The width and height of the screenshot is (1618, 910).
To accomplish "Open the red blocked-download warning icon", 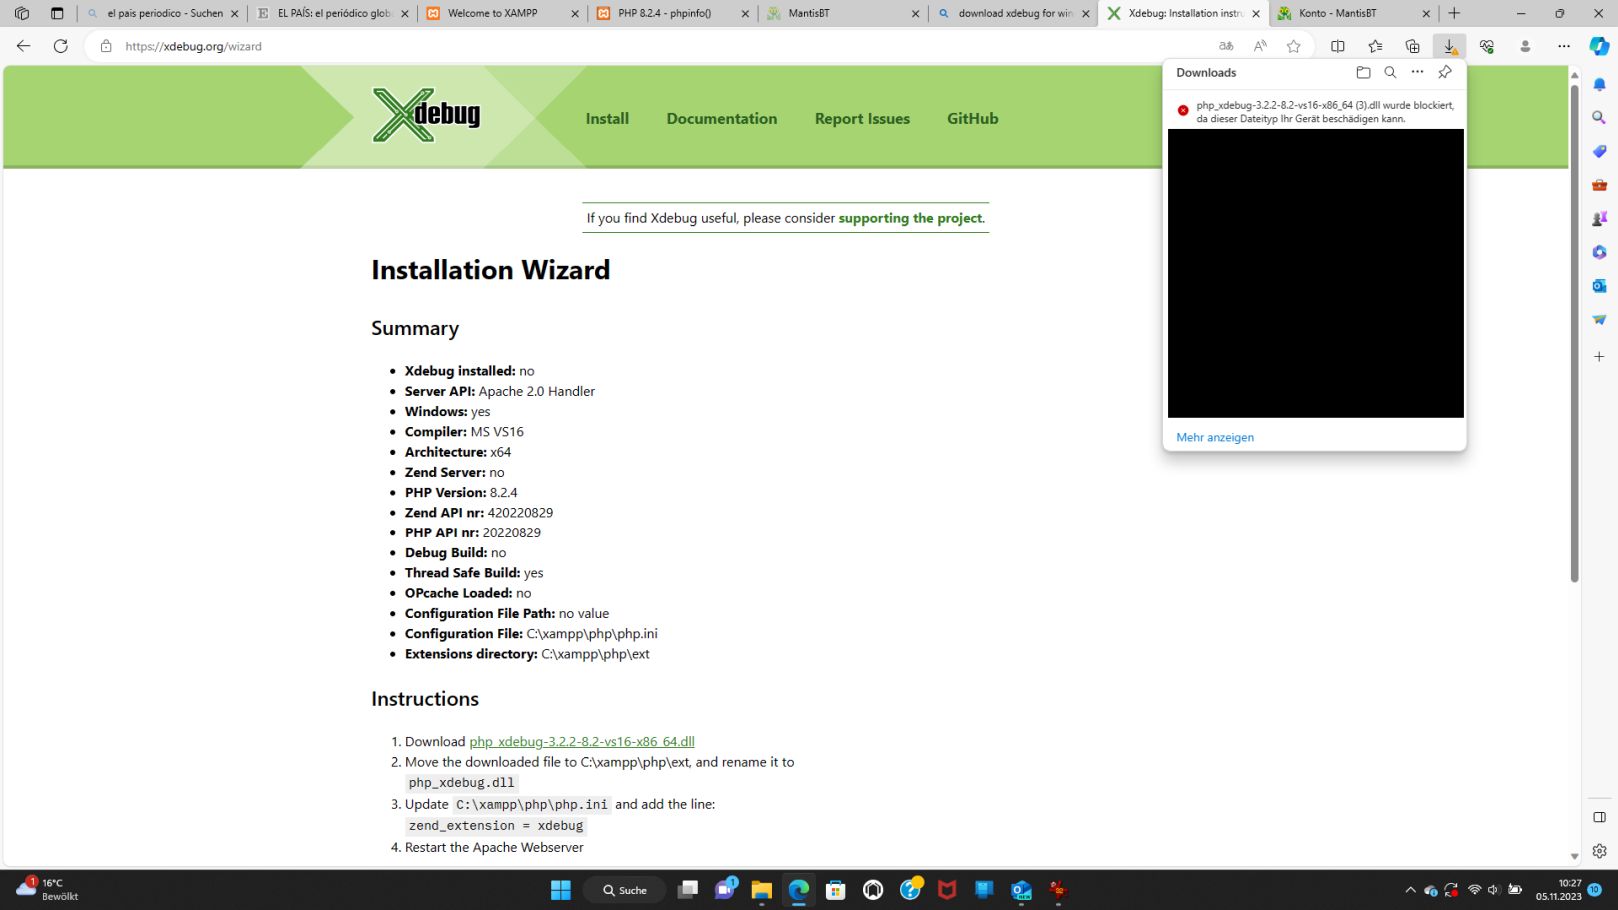I will point(1183,111).
